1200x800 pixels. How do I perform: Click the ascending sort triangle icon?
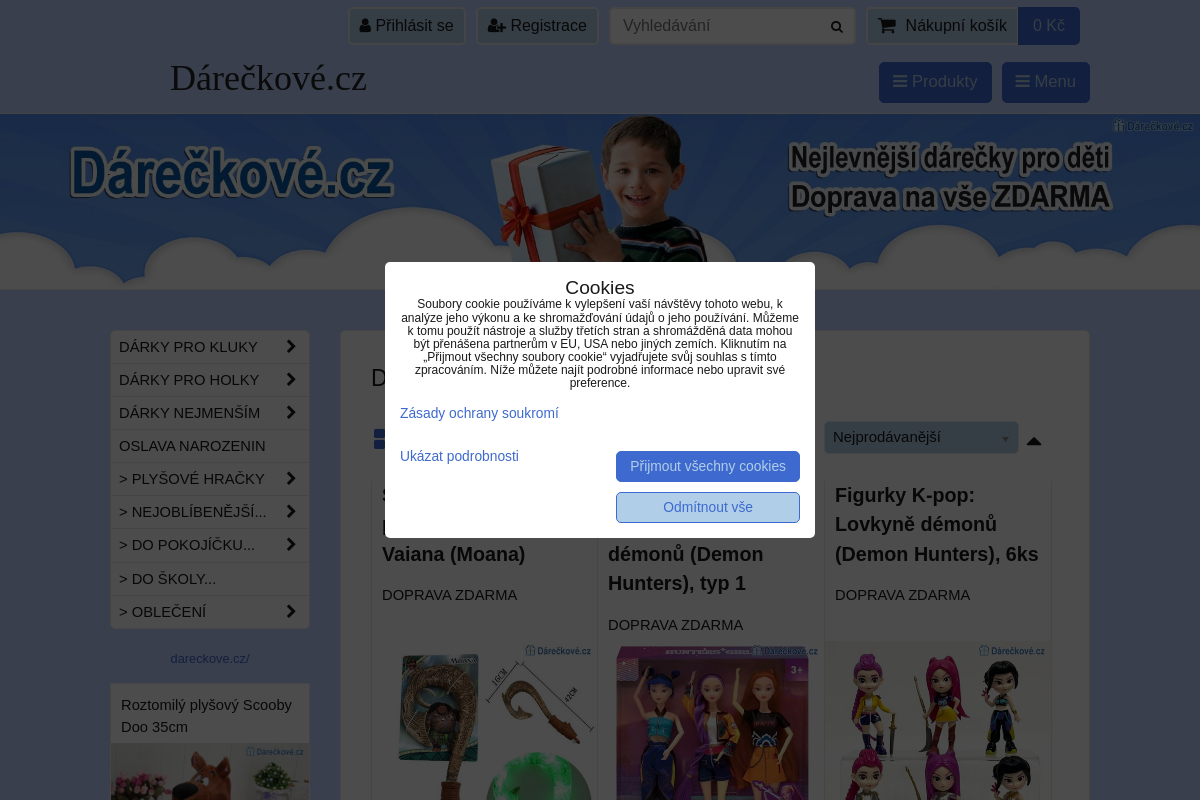tap(1034, 440)
